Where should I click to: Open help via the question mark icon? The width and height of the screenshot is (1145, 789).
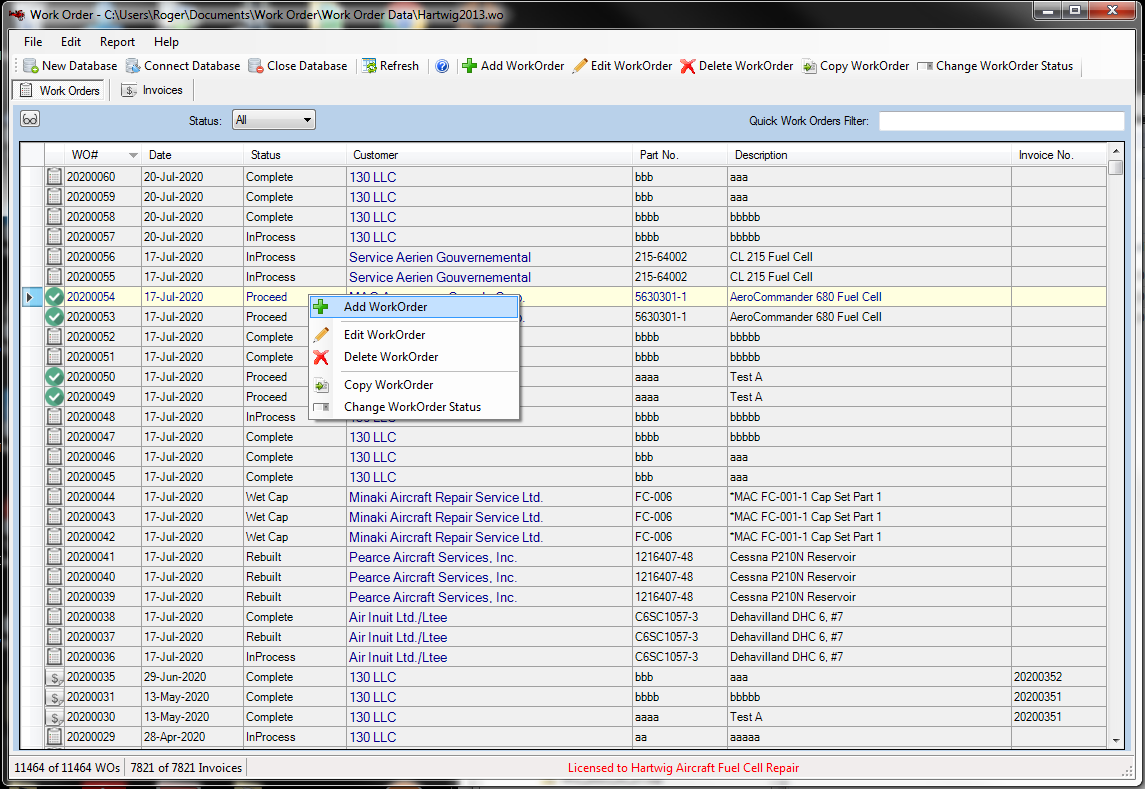coord(441,66)
